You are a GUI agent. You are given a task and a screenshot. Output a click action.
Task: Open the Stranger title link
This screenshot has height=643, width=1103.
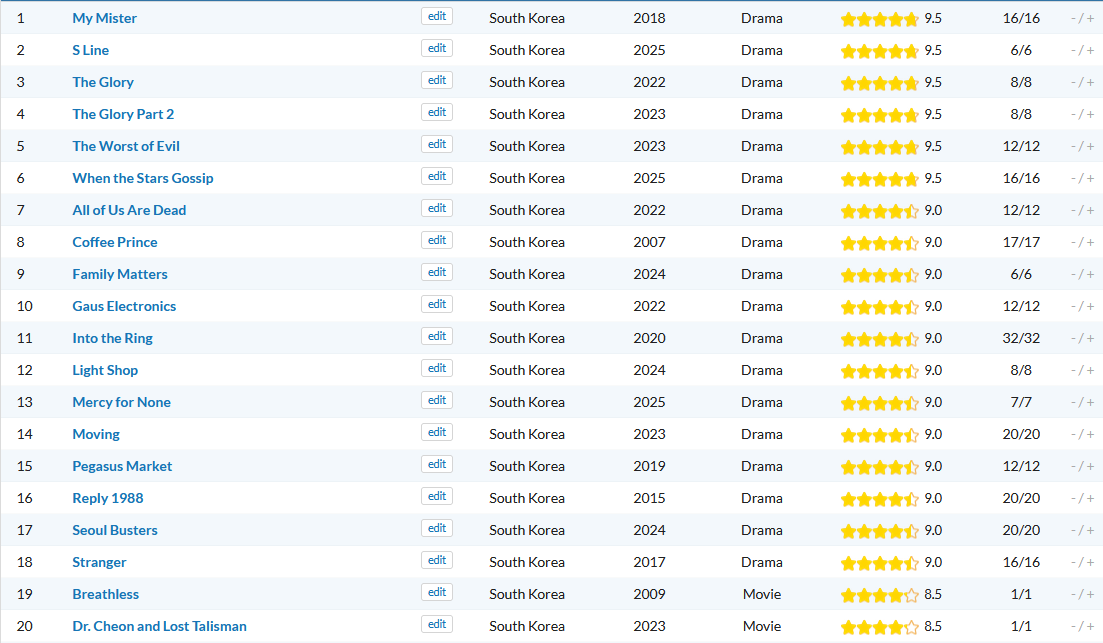coord(99,562)
